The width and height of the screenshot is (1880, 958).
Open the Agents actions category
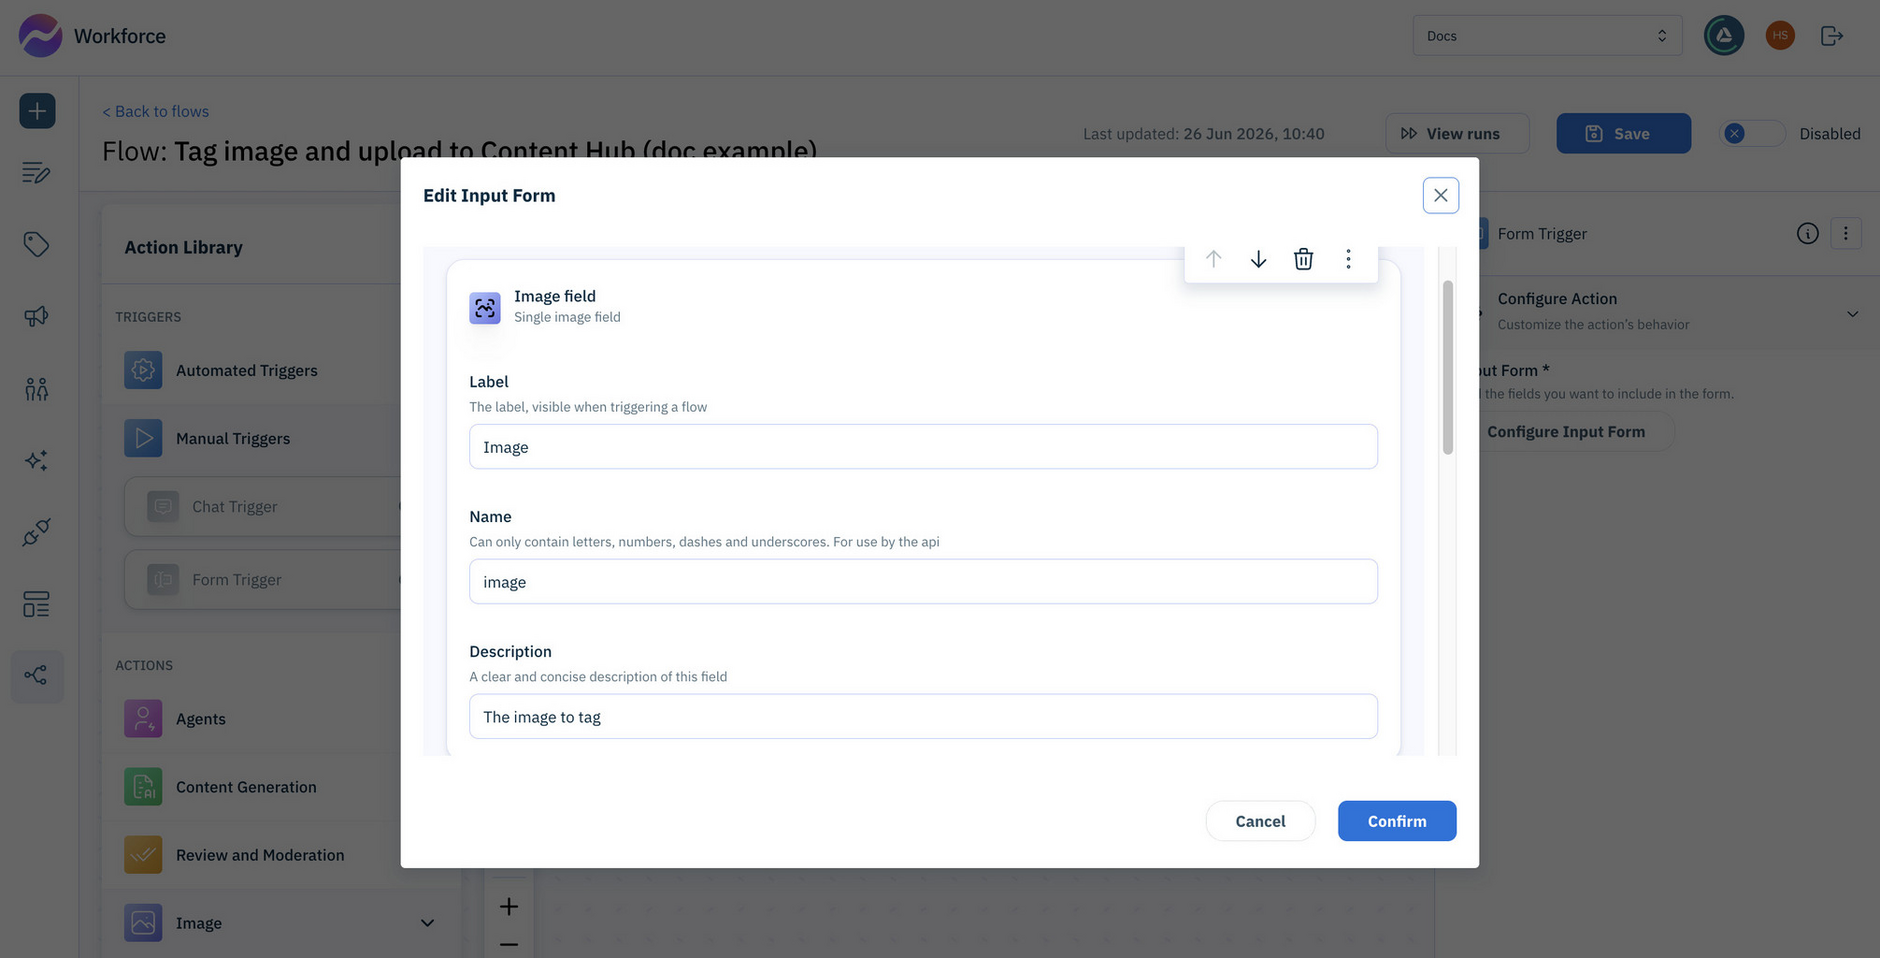(x=201, y=718)
